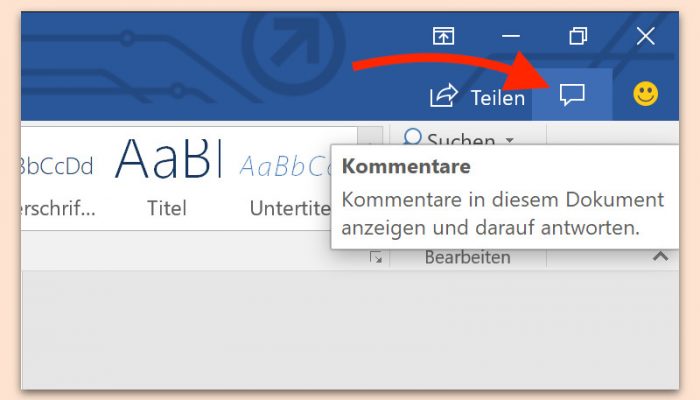Expand the dropdown arrow beside Suchen
Viewport: 700px width, 400px height.
point(510,140)
